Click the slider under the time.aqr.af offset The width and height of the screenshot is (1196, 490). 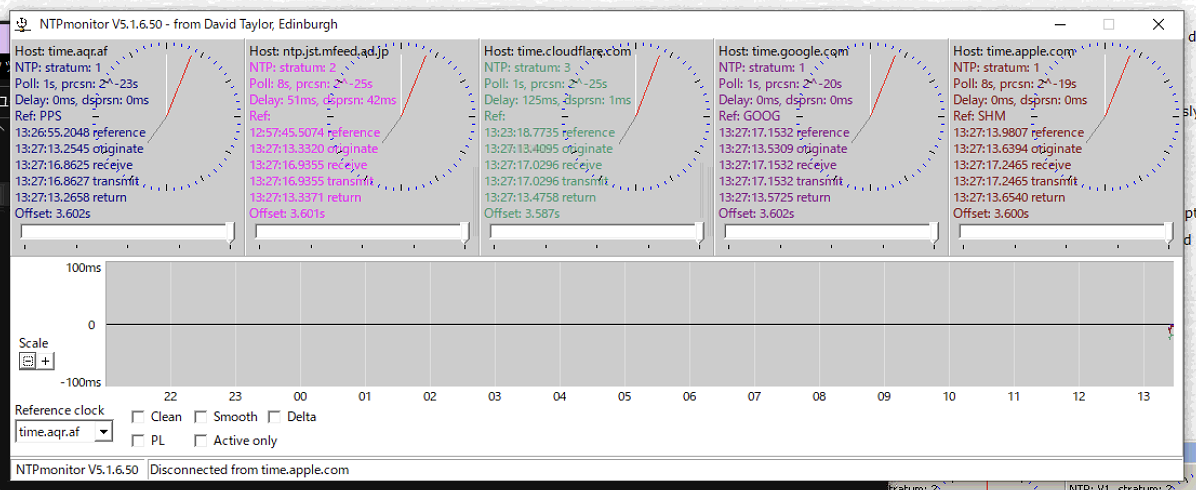[x=127, y=232]
